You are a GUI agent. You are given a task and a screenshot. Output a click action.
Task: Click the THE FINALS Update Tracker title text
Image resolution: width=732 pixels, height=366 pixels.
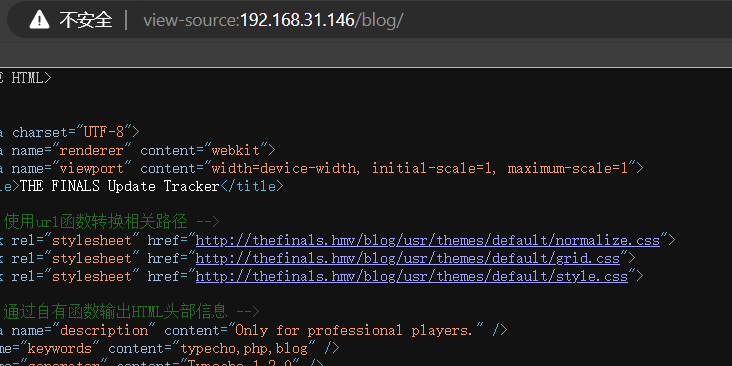[120, 186]
